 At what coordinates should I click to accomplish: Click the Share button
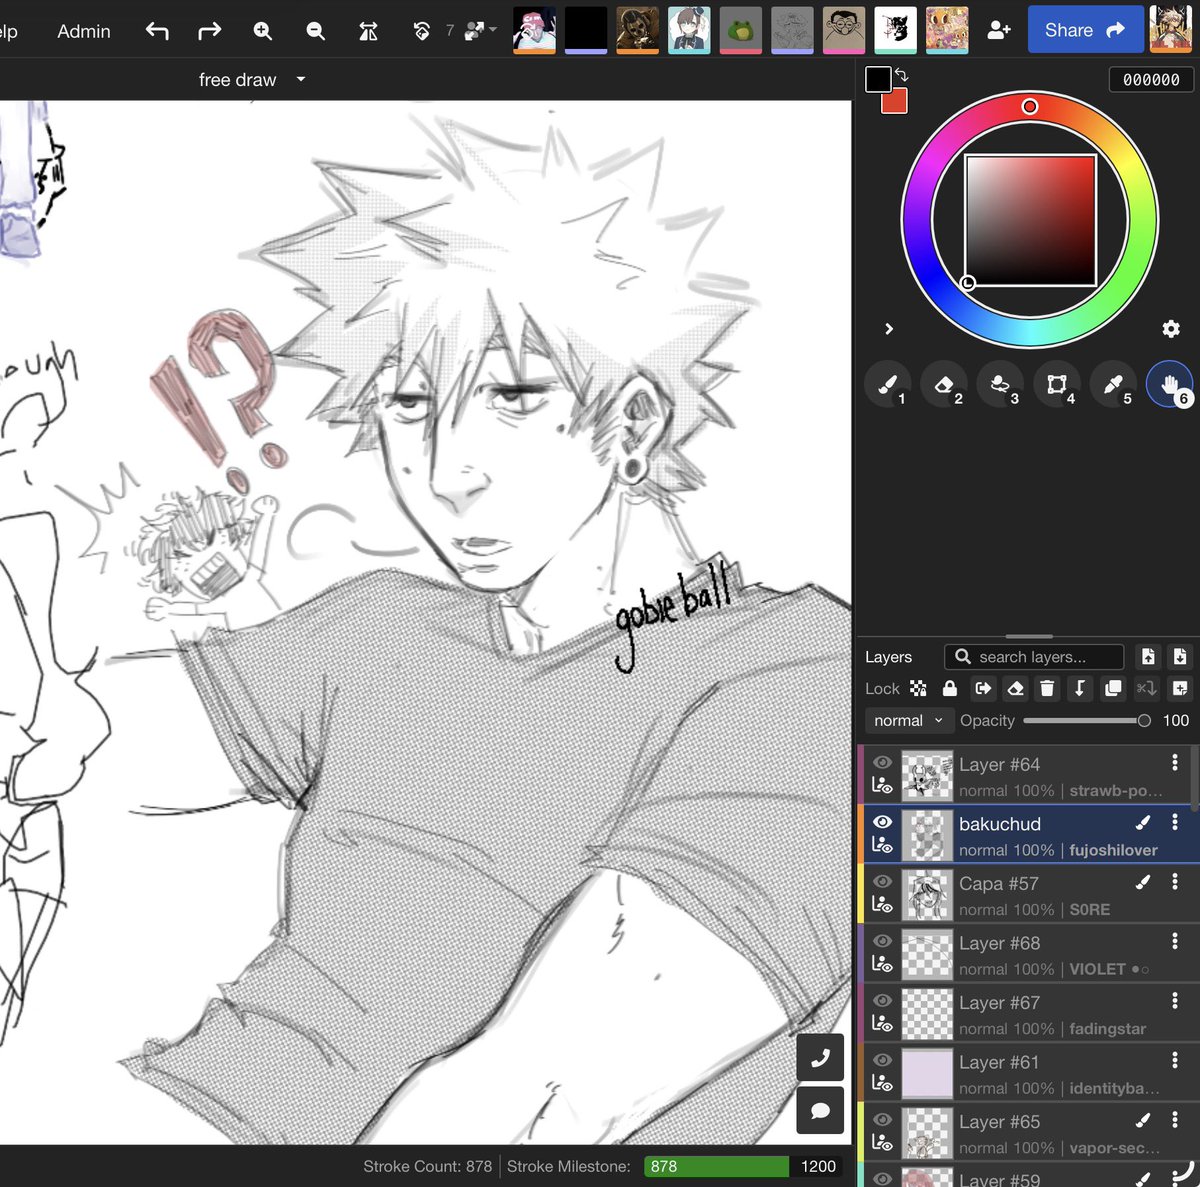pyautogui.click(x=1085, y=31)
